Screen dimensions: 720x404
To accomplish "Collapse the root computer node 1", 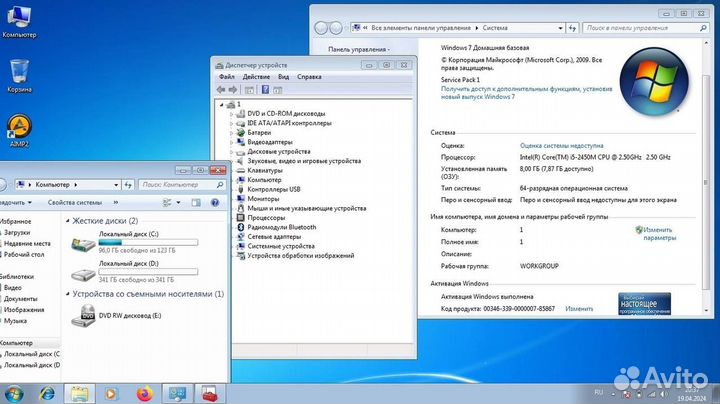I will pos(222,105).
